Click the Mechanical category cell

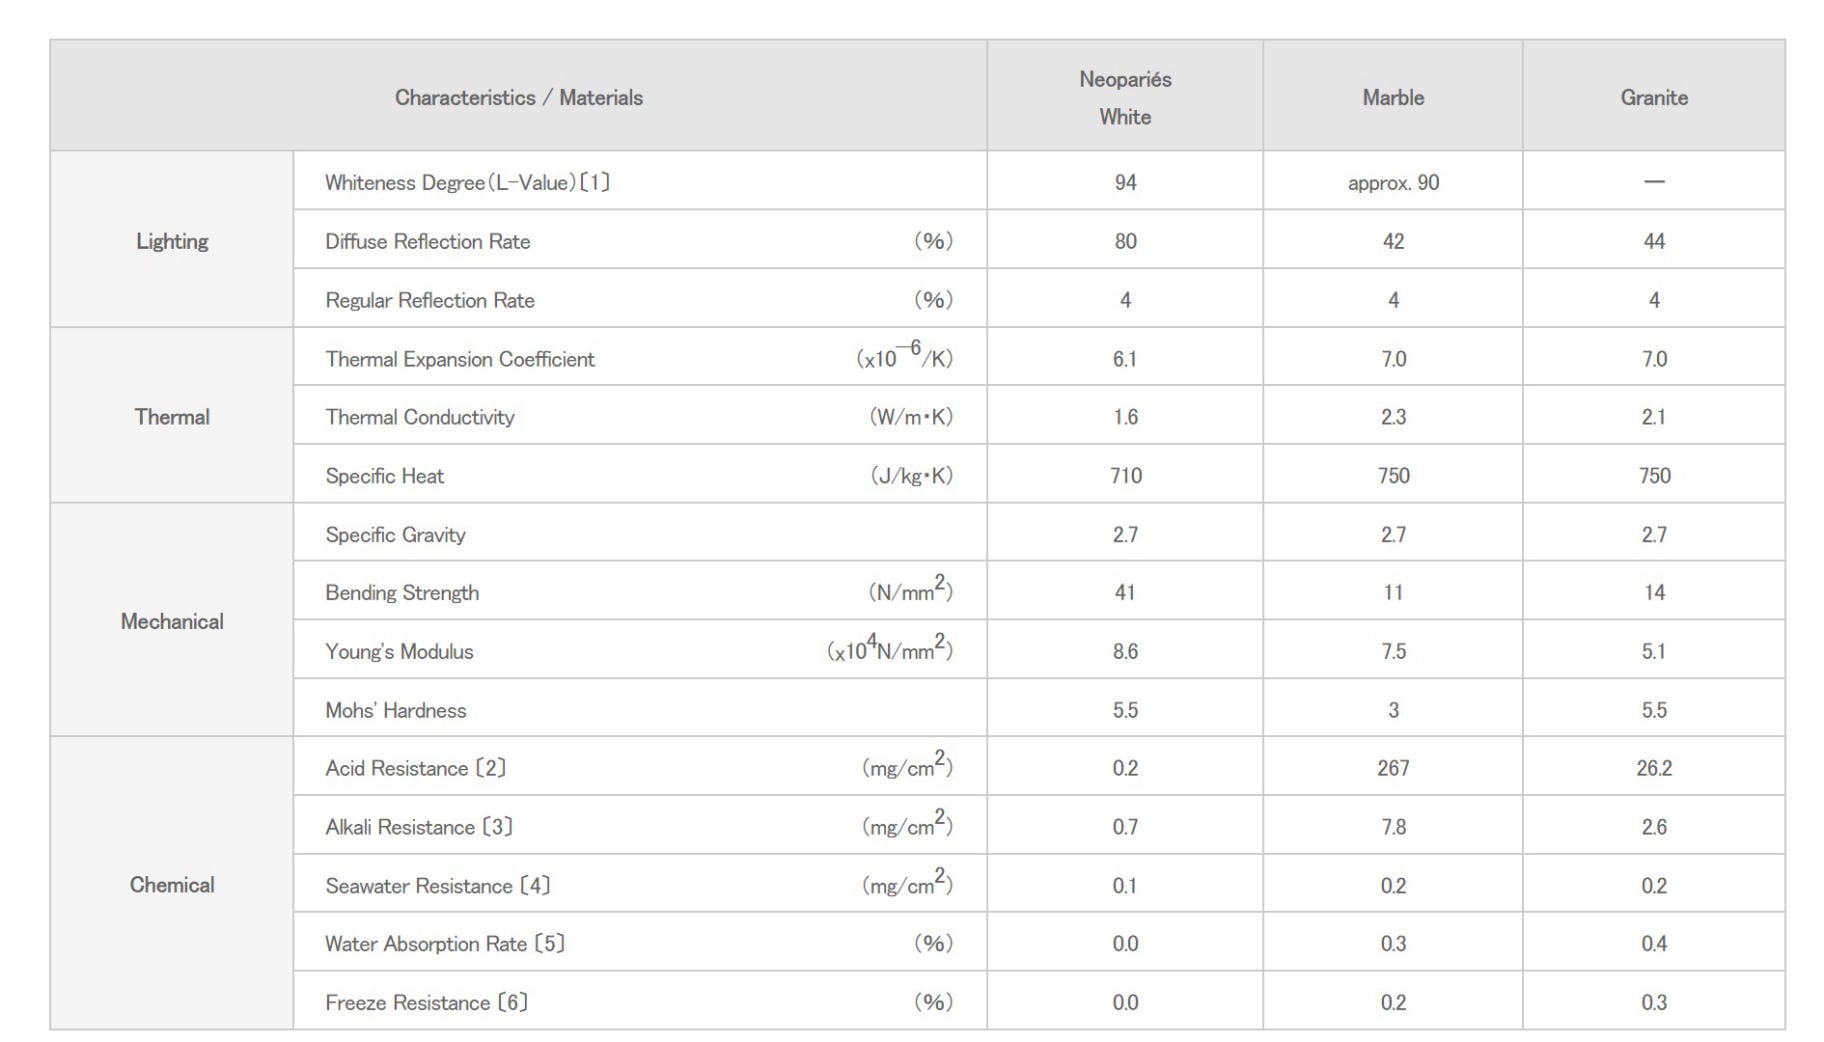(x=172, y=621)
